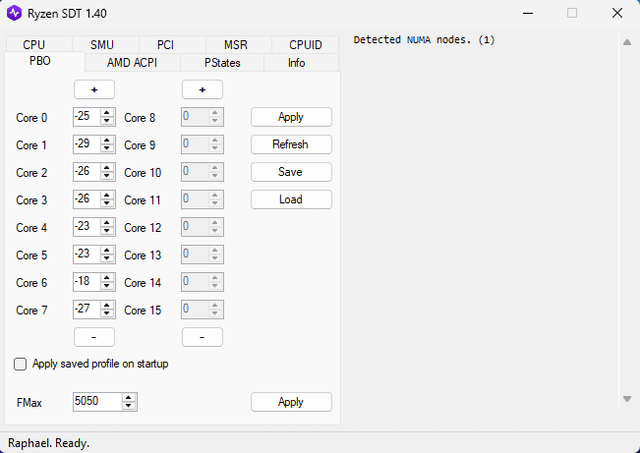Viewport: 640px width, 453px height.
Task: Decrease Core 1 offset with down arrow
Action: [x=107, y=149]
